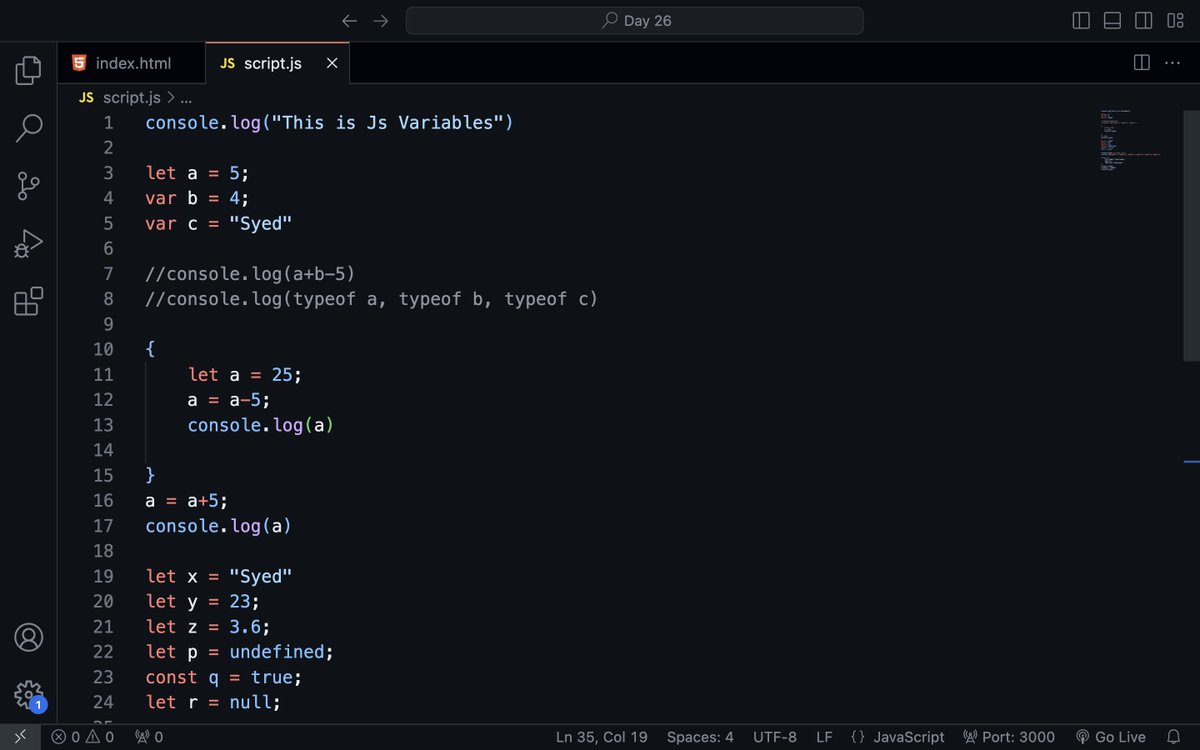Click console.log(a) on line 17

click(x=218, y=525)
